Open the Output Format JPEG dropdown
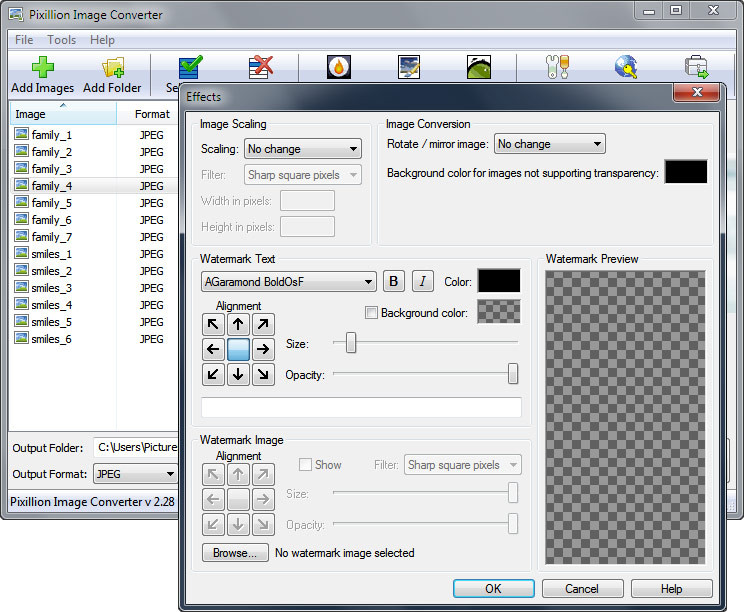Image resolution: width=744 pixels, height=612 pixels. coord(135,474)
